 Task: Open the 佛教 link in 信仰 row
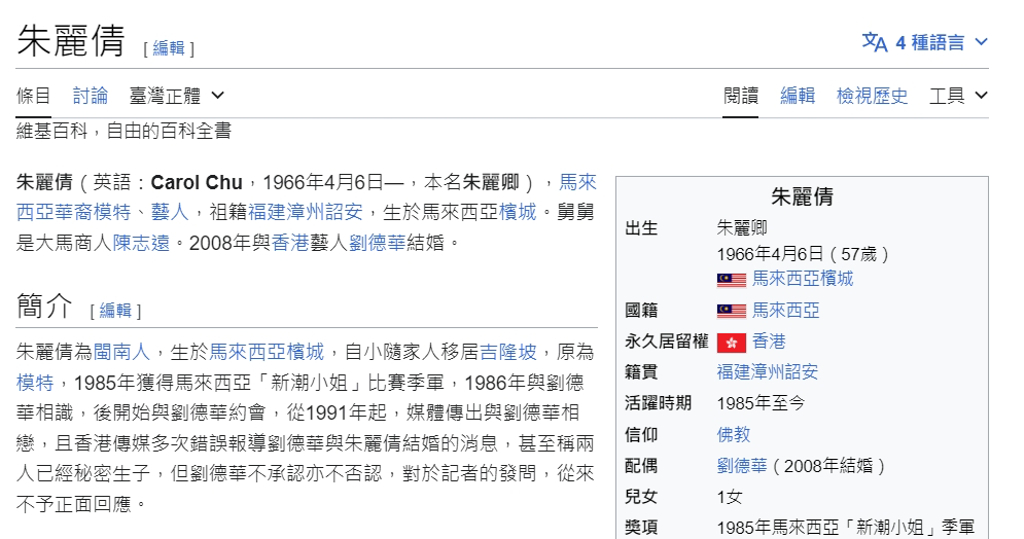tap(733, 434)
